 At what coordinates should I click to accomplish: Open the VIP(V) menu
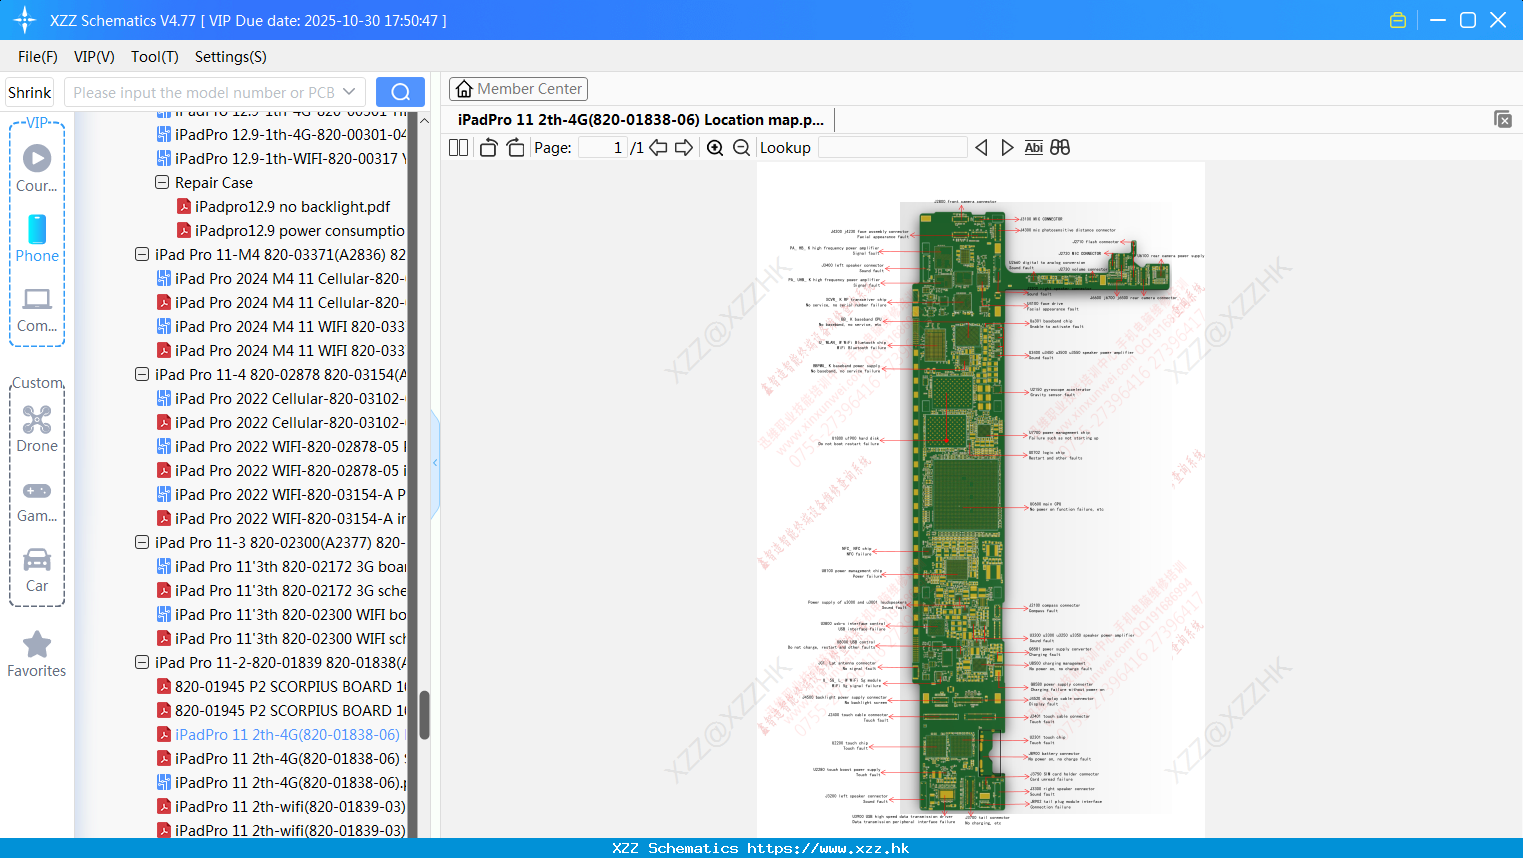pyautogui.click(x=94, y=57)
